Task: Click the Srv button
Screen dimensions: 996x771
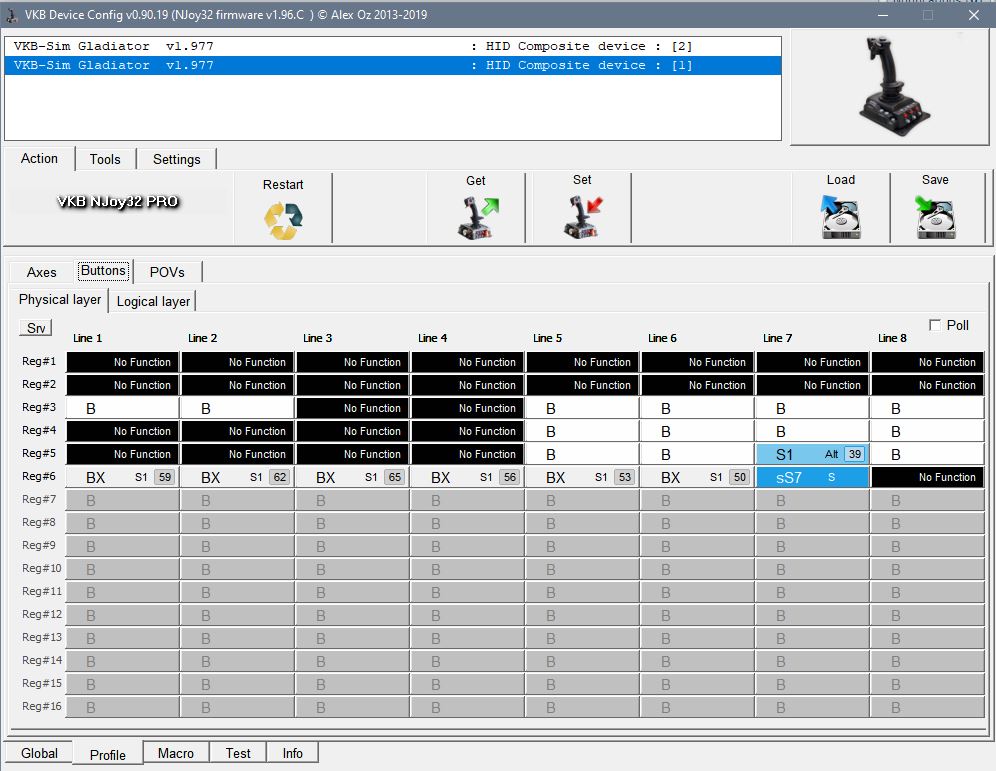Action: (36, 328)
